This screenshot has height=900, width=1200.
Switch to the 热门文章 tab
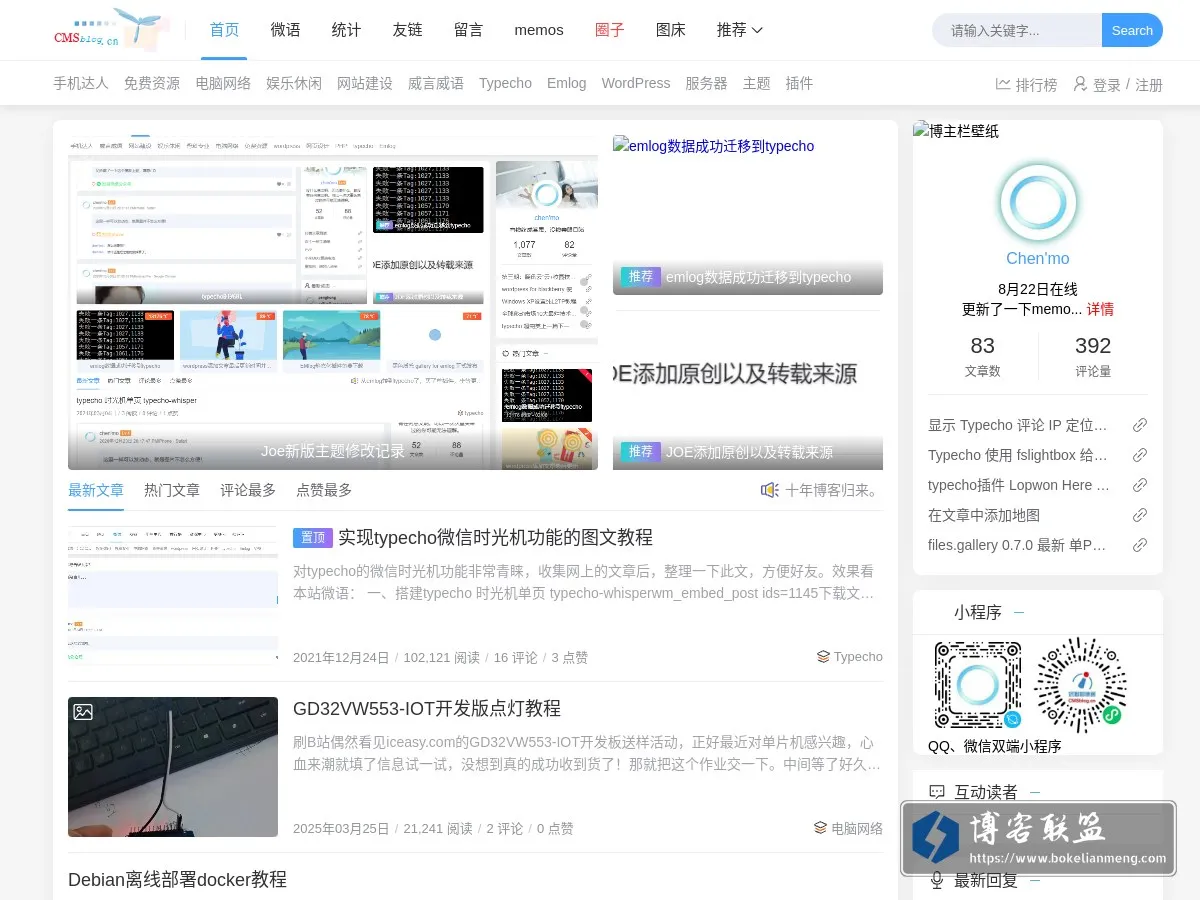tap(172, 490)
